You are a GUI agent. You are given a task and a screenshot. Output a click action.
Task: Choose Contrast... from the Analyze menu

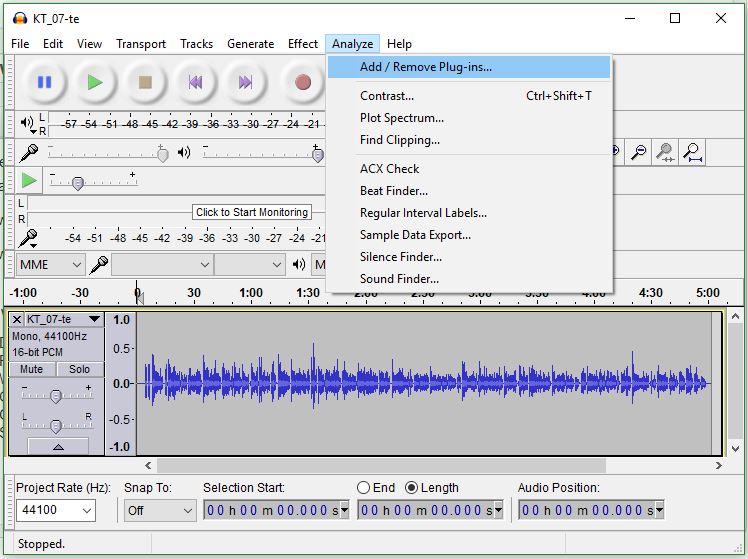pyautogui.click(x=469, y=96)
